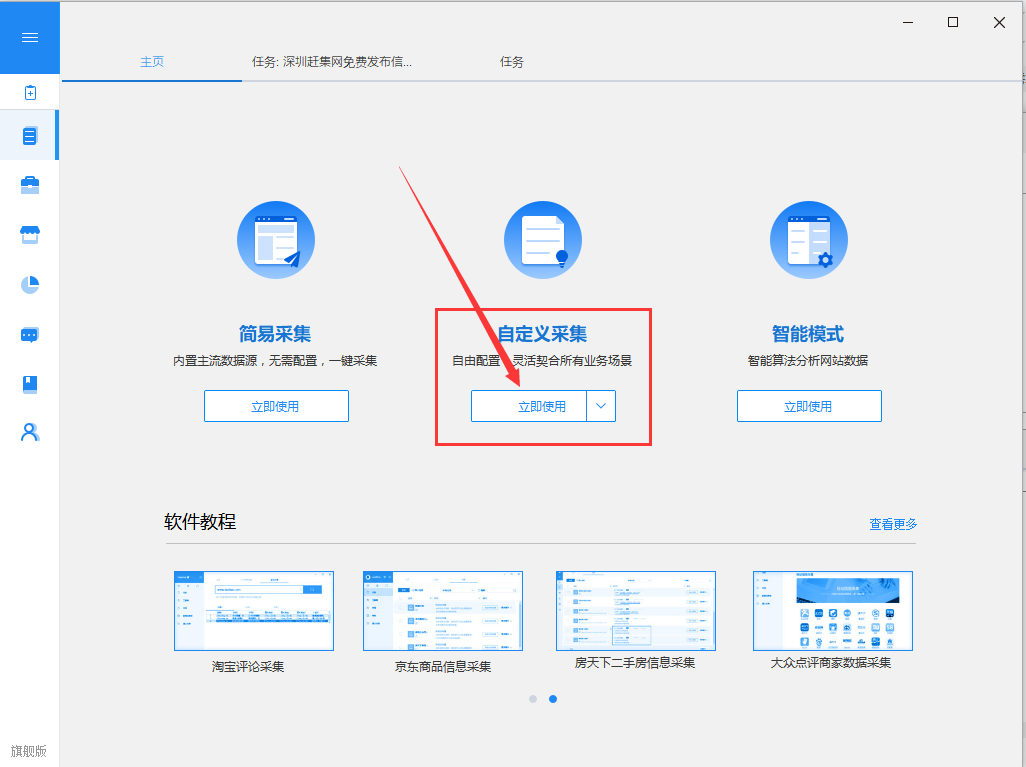The image size is (1026, 767).
Task: Click the 大众点评商家数据采集 caption
Action: [x=831, y=663]
